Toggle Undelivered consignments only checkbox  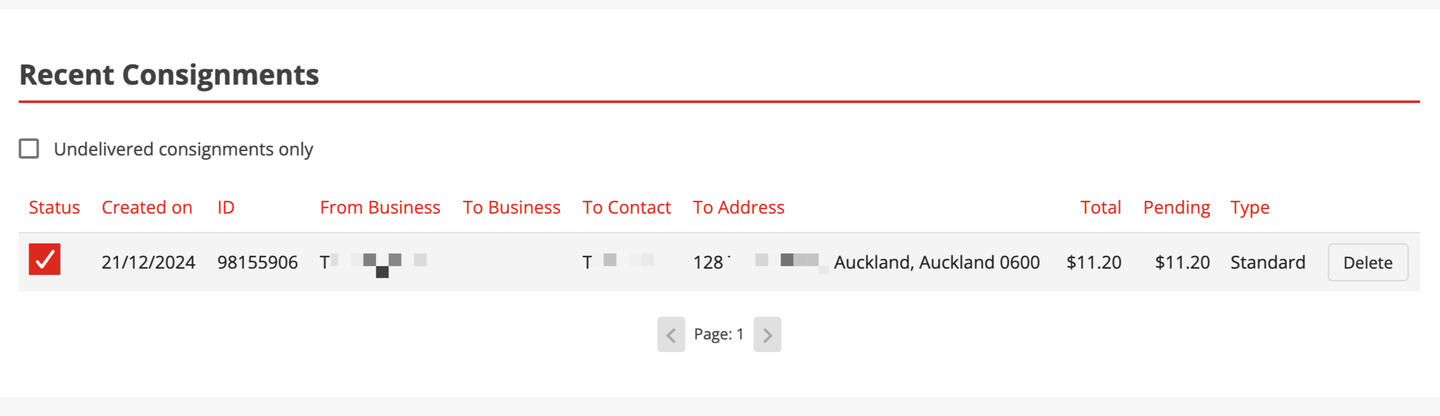click(x=30, y=149)
